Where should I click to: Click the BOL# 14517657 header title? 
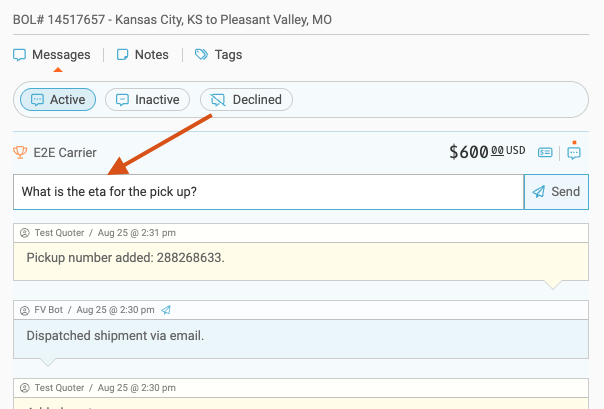pos(173,20)
